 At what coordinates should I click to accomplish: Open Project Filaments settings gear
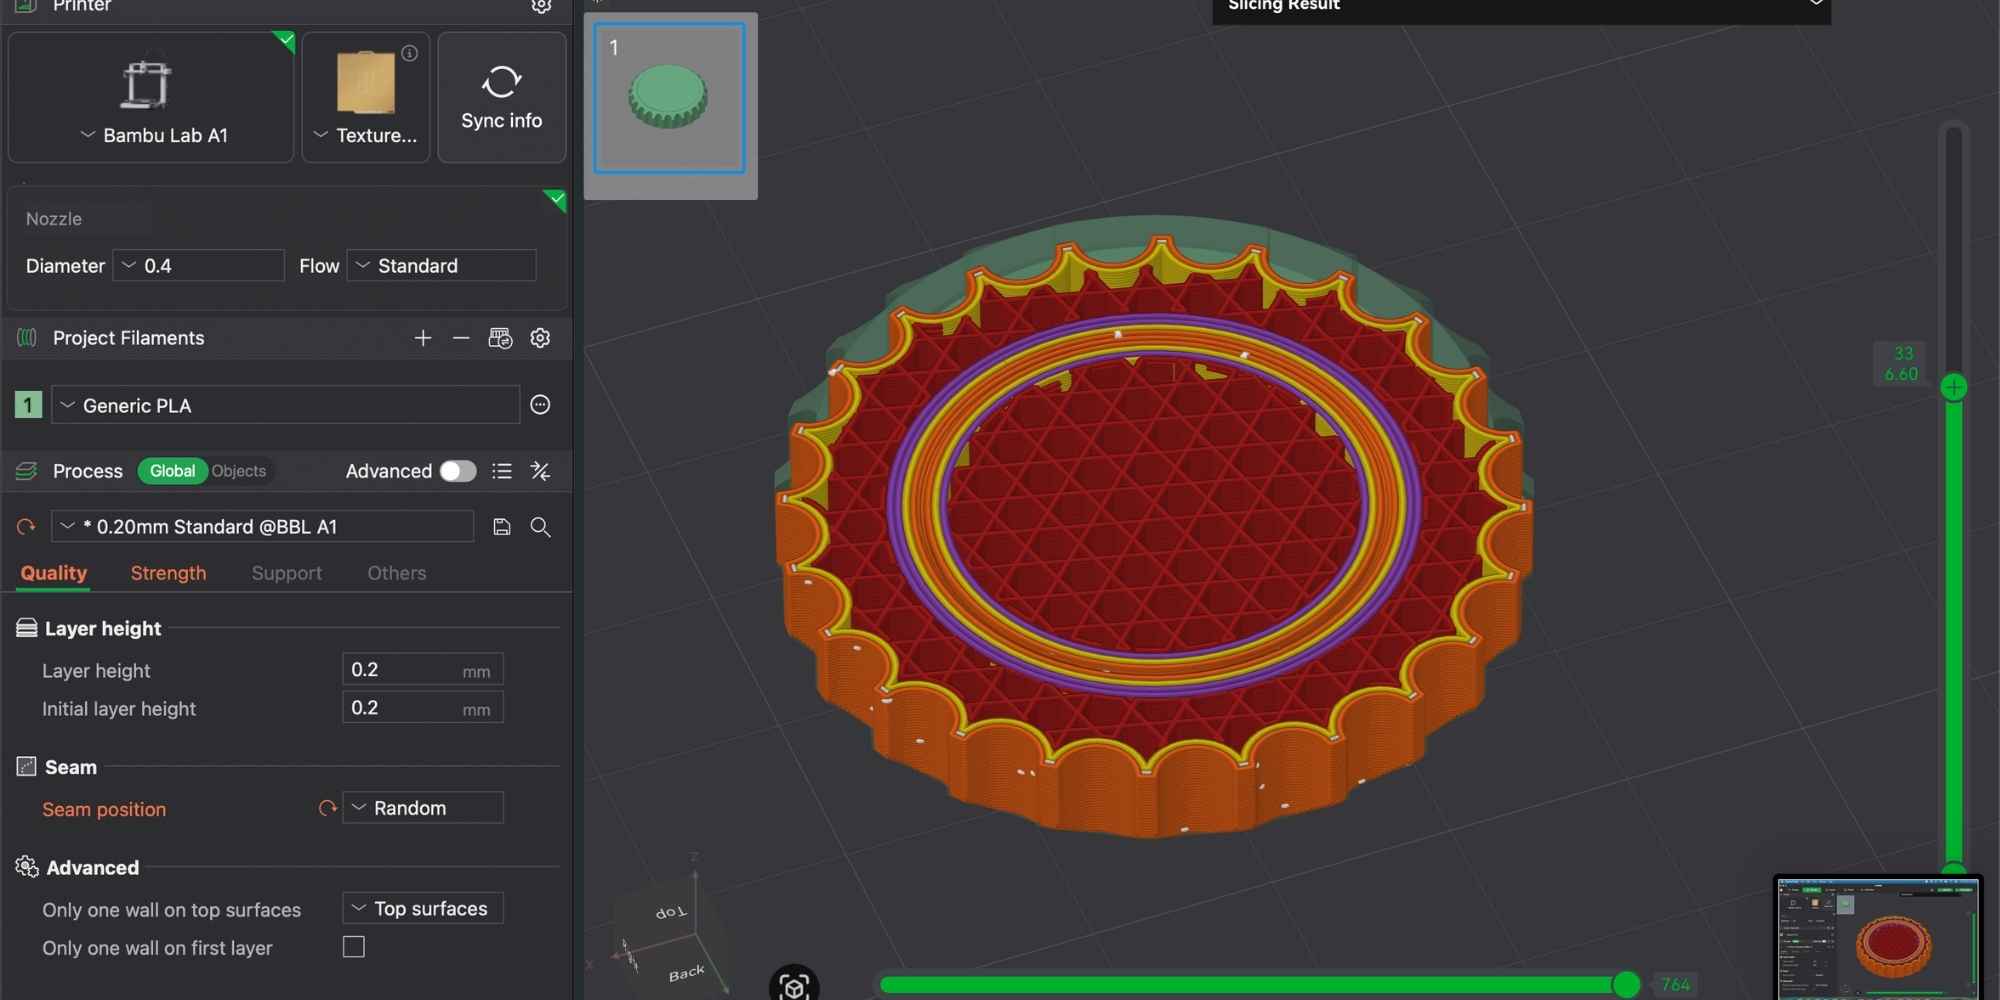click(540, 338)
